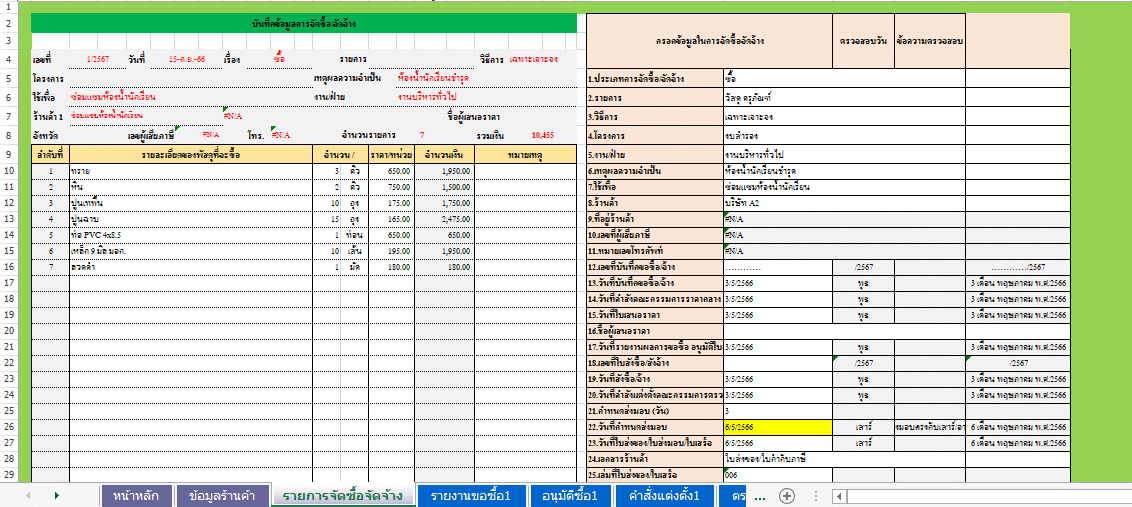Screen dimensions: 1132x507
Task: Go to the อนุมัติซื้อ1 sheet tab
Action: click(x=570, y=496)
